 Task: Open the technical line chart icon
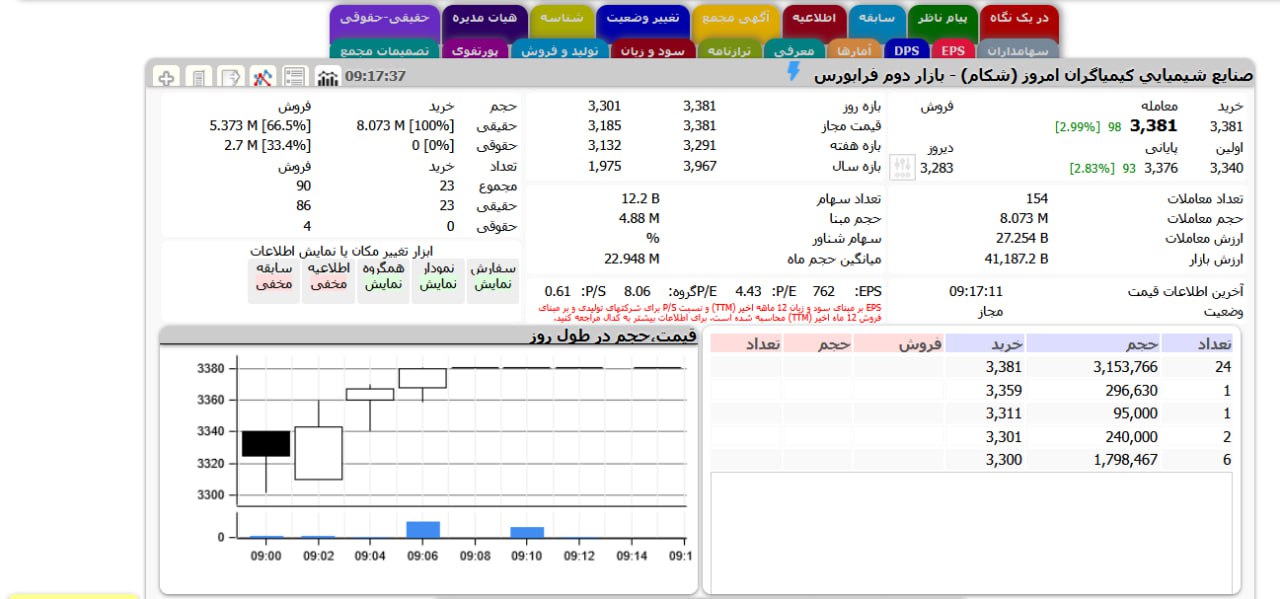point(263,77)
